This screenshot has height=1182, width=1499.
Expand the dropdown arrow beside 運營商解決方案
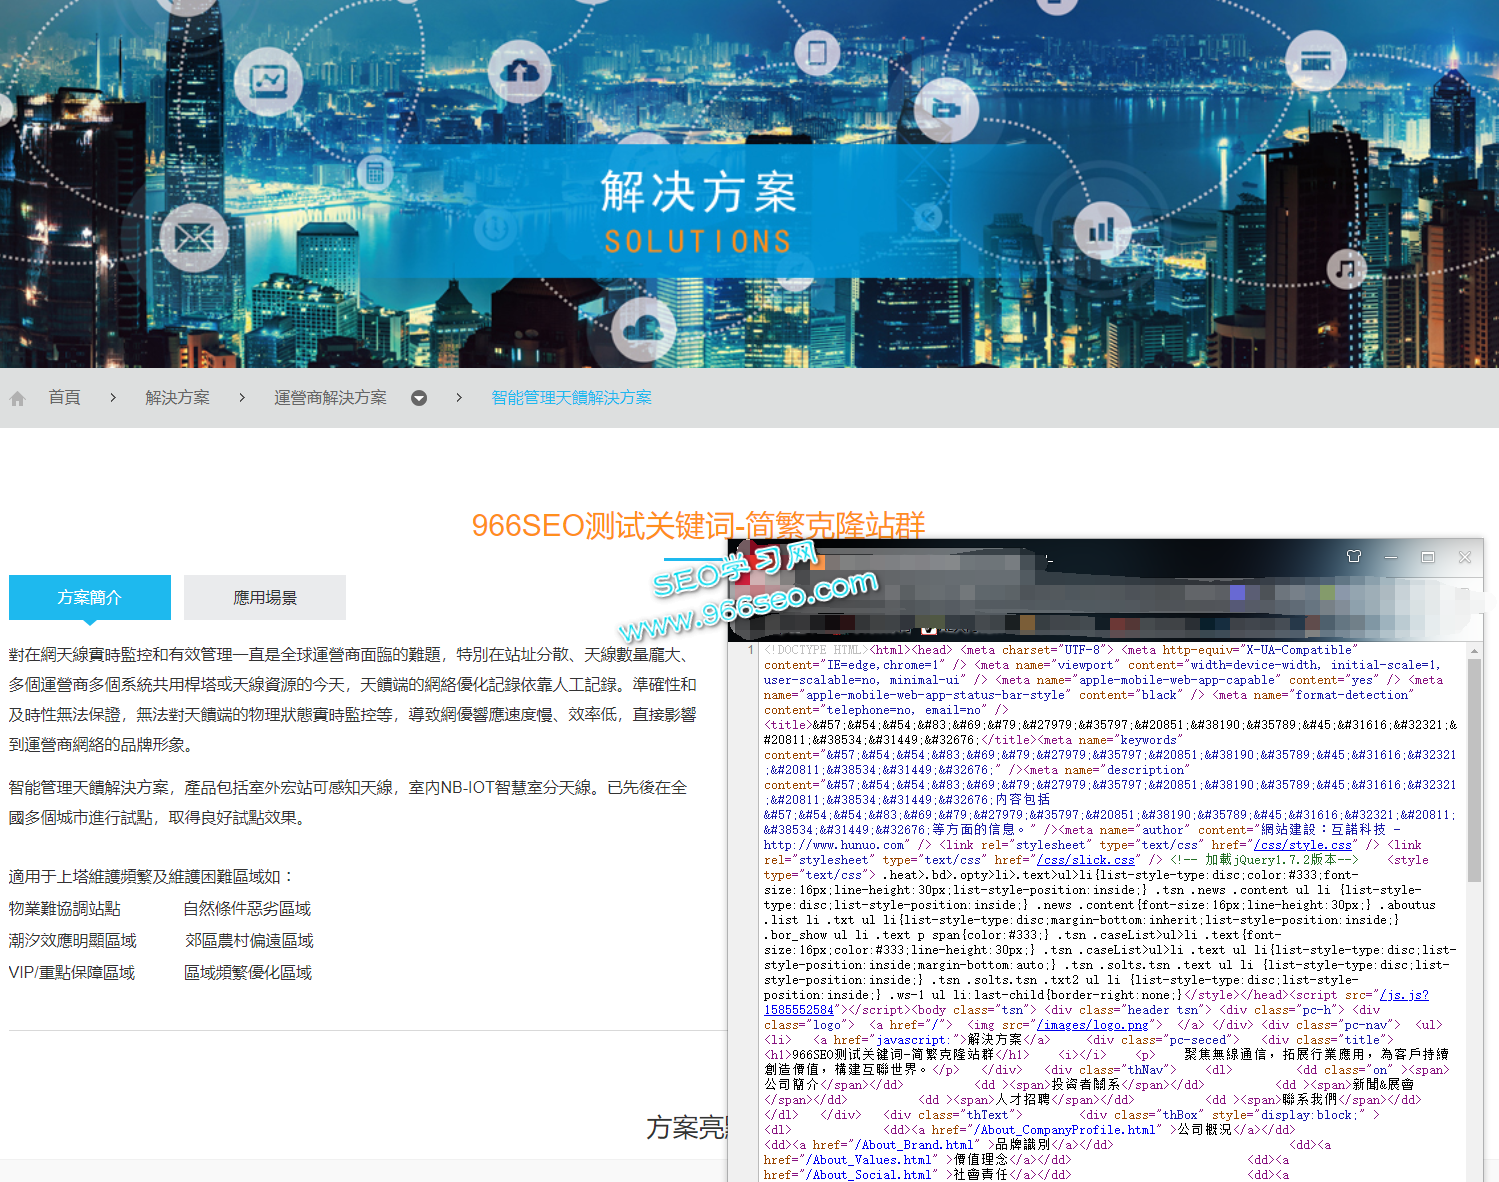pos(419,398)
